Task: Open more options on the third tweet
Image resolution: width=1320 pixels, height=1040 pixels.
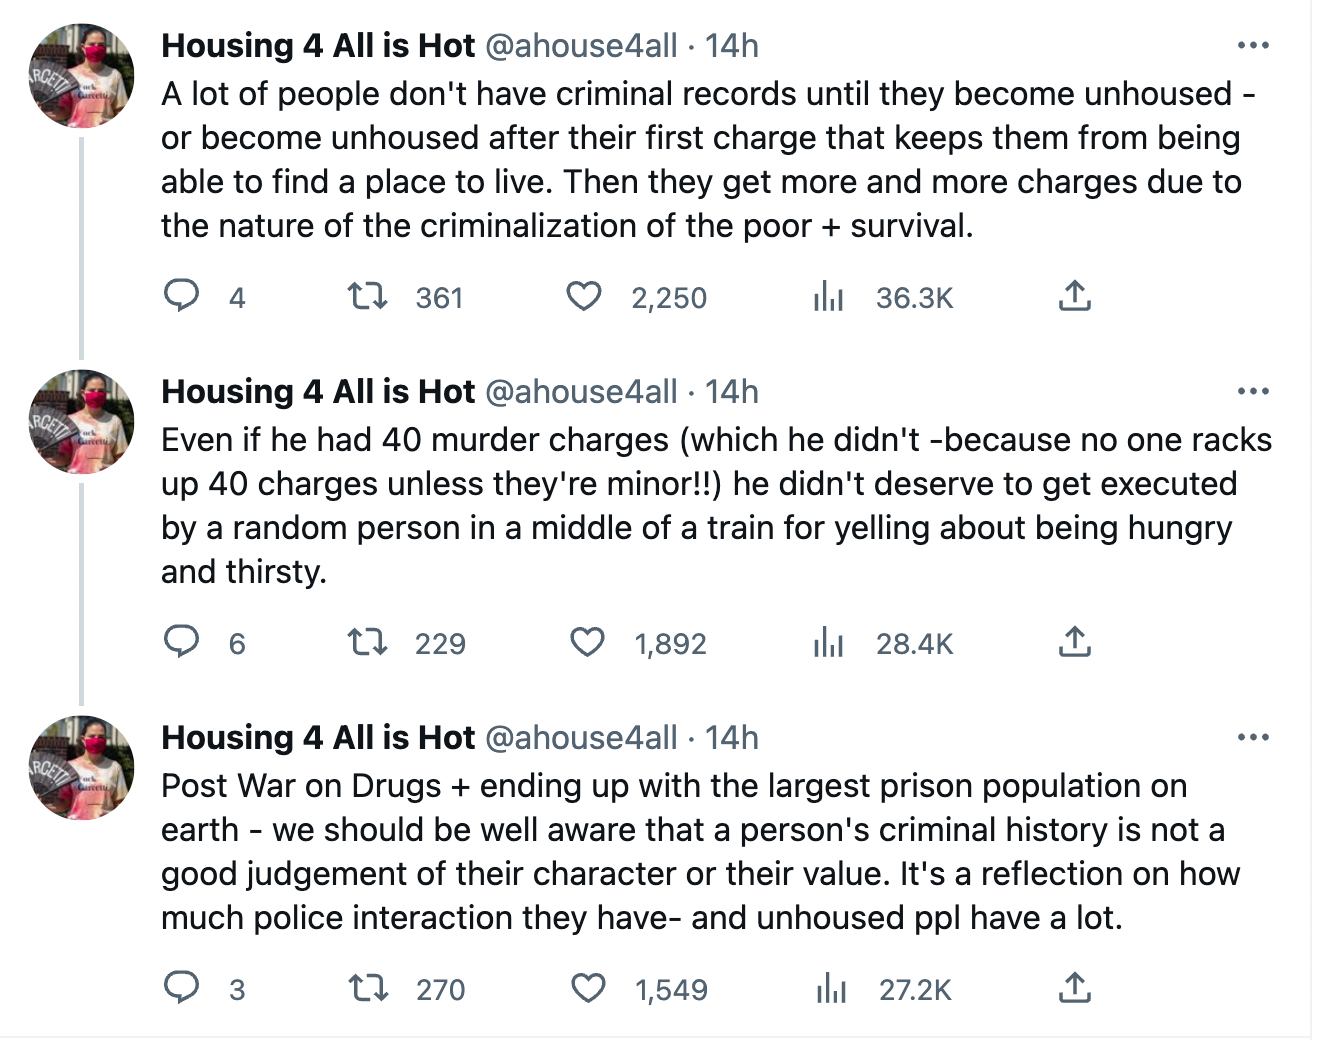Action: (1253, 738)
